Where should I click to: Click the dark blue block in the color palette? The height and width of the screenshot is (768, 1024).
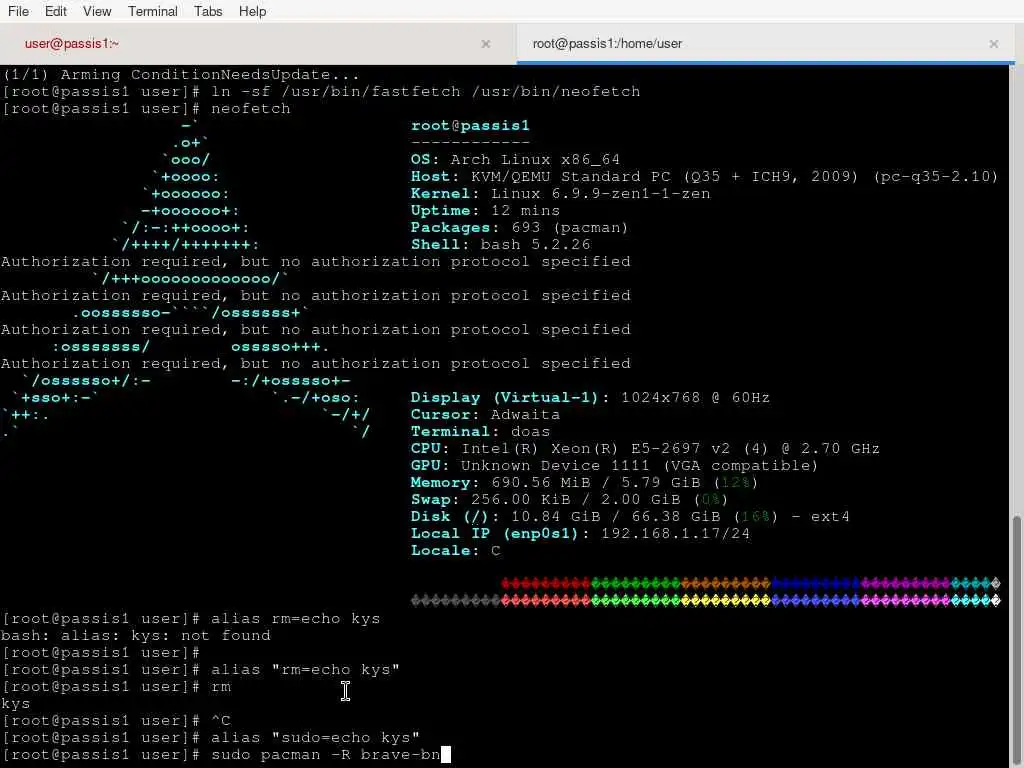tap(816, 583)
